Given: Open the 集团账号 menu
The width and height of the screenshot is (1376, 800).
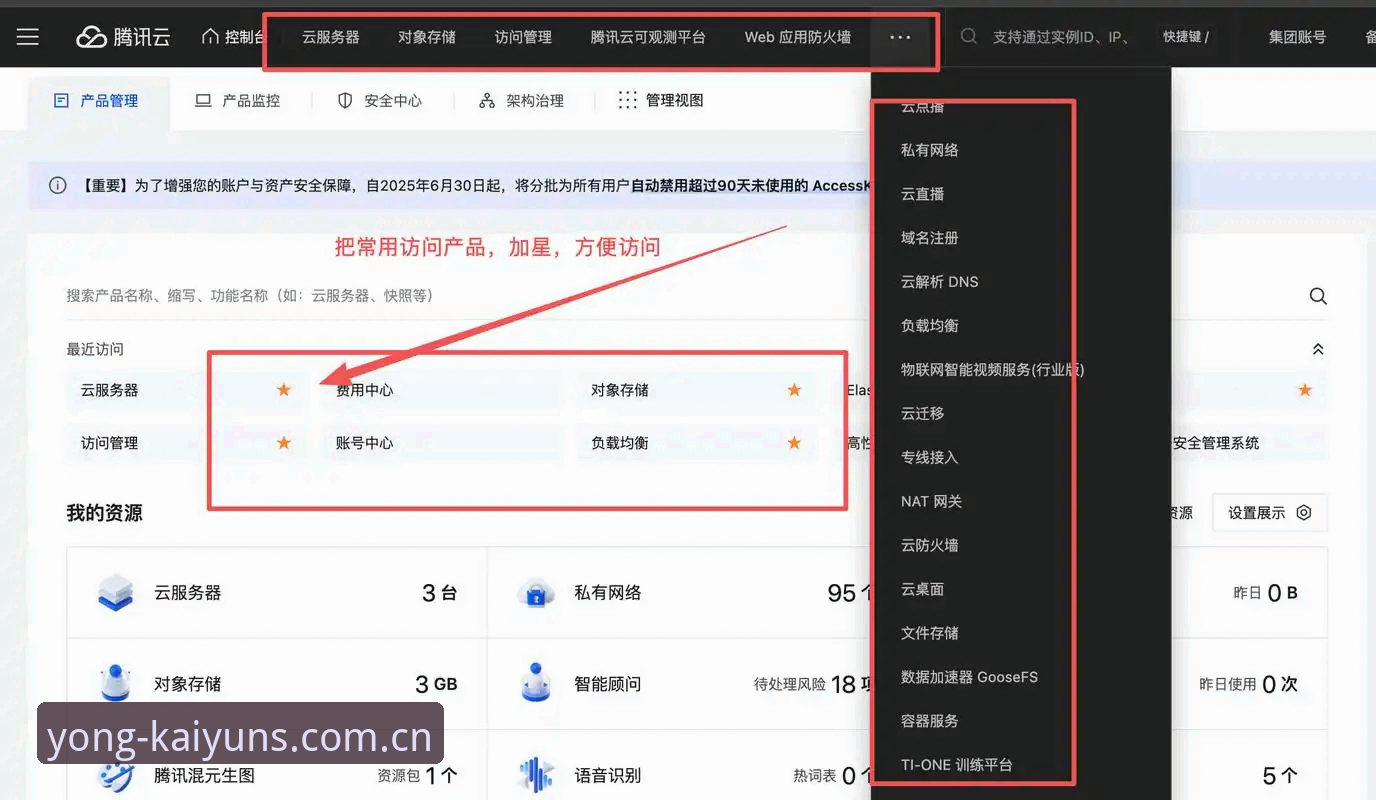Looking at the screenshot, I should pyautogui.click(x=1297, y=37).
